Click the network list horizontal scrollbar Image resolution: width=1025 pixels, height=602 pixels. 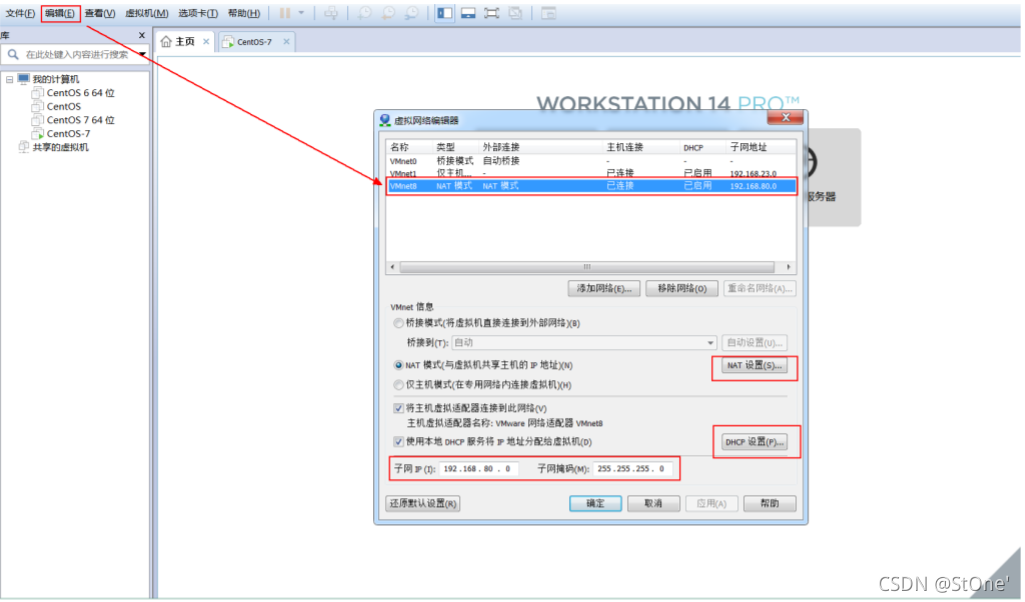click(587, 267)
